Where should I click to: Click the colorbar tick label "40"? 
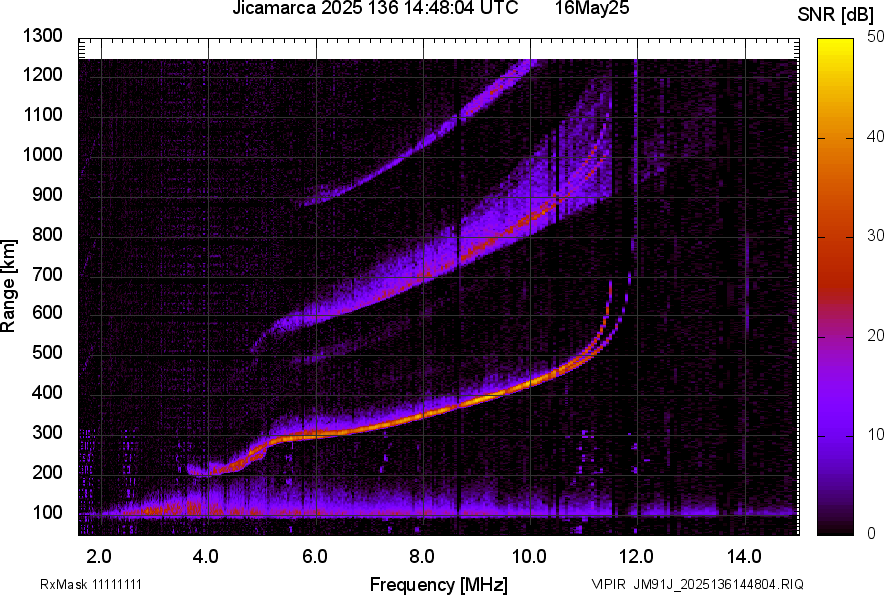pos(876,136)
